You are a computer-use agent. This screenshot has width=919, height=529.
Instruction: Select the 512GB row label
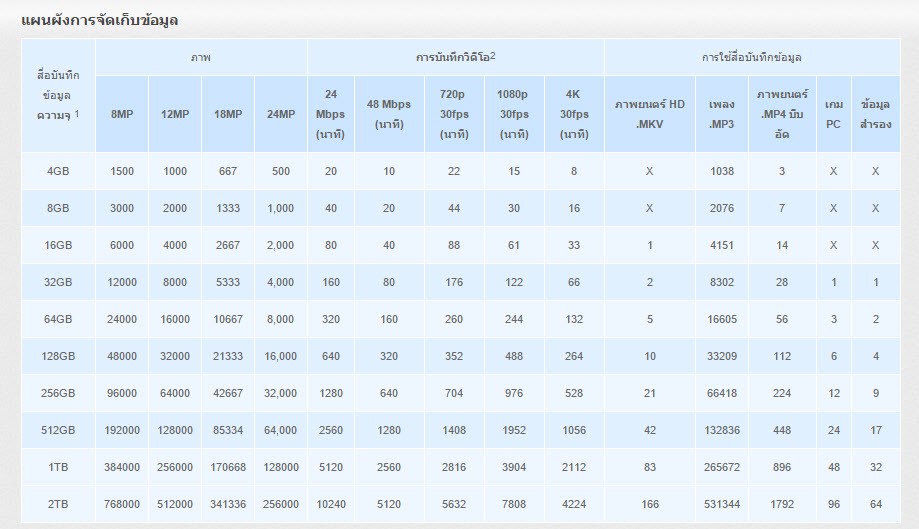[58, 430]
